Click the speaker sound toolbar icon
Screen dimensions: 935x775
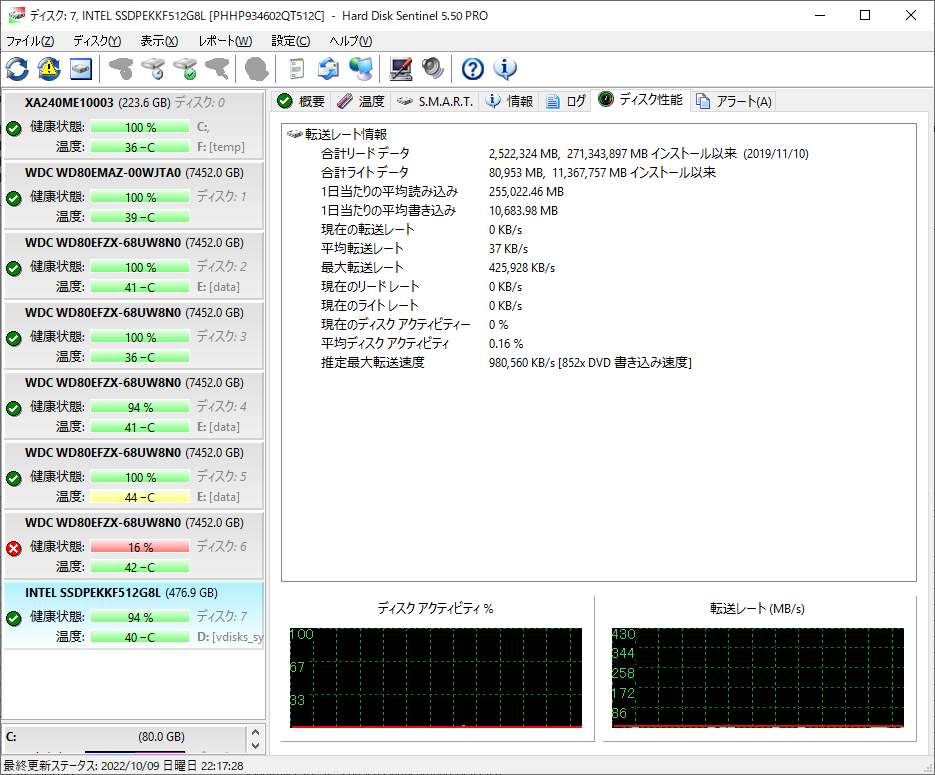(432, 69)
